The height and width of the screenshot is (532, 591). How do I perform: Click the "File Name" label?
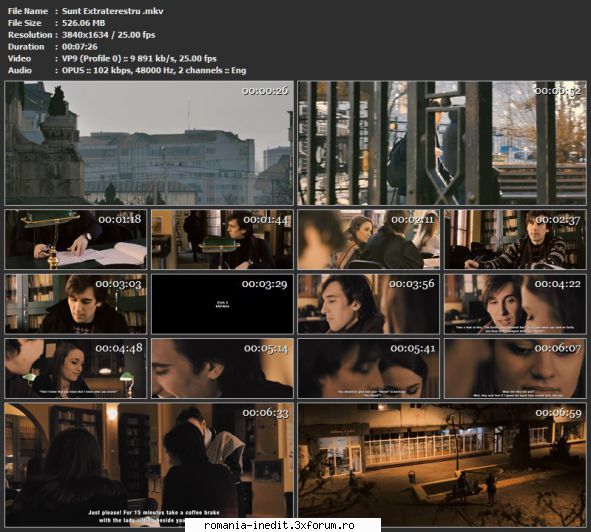point(28,11)
